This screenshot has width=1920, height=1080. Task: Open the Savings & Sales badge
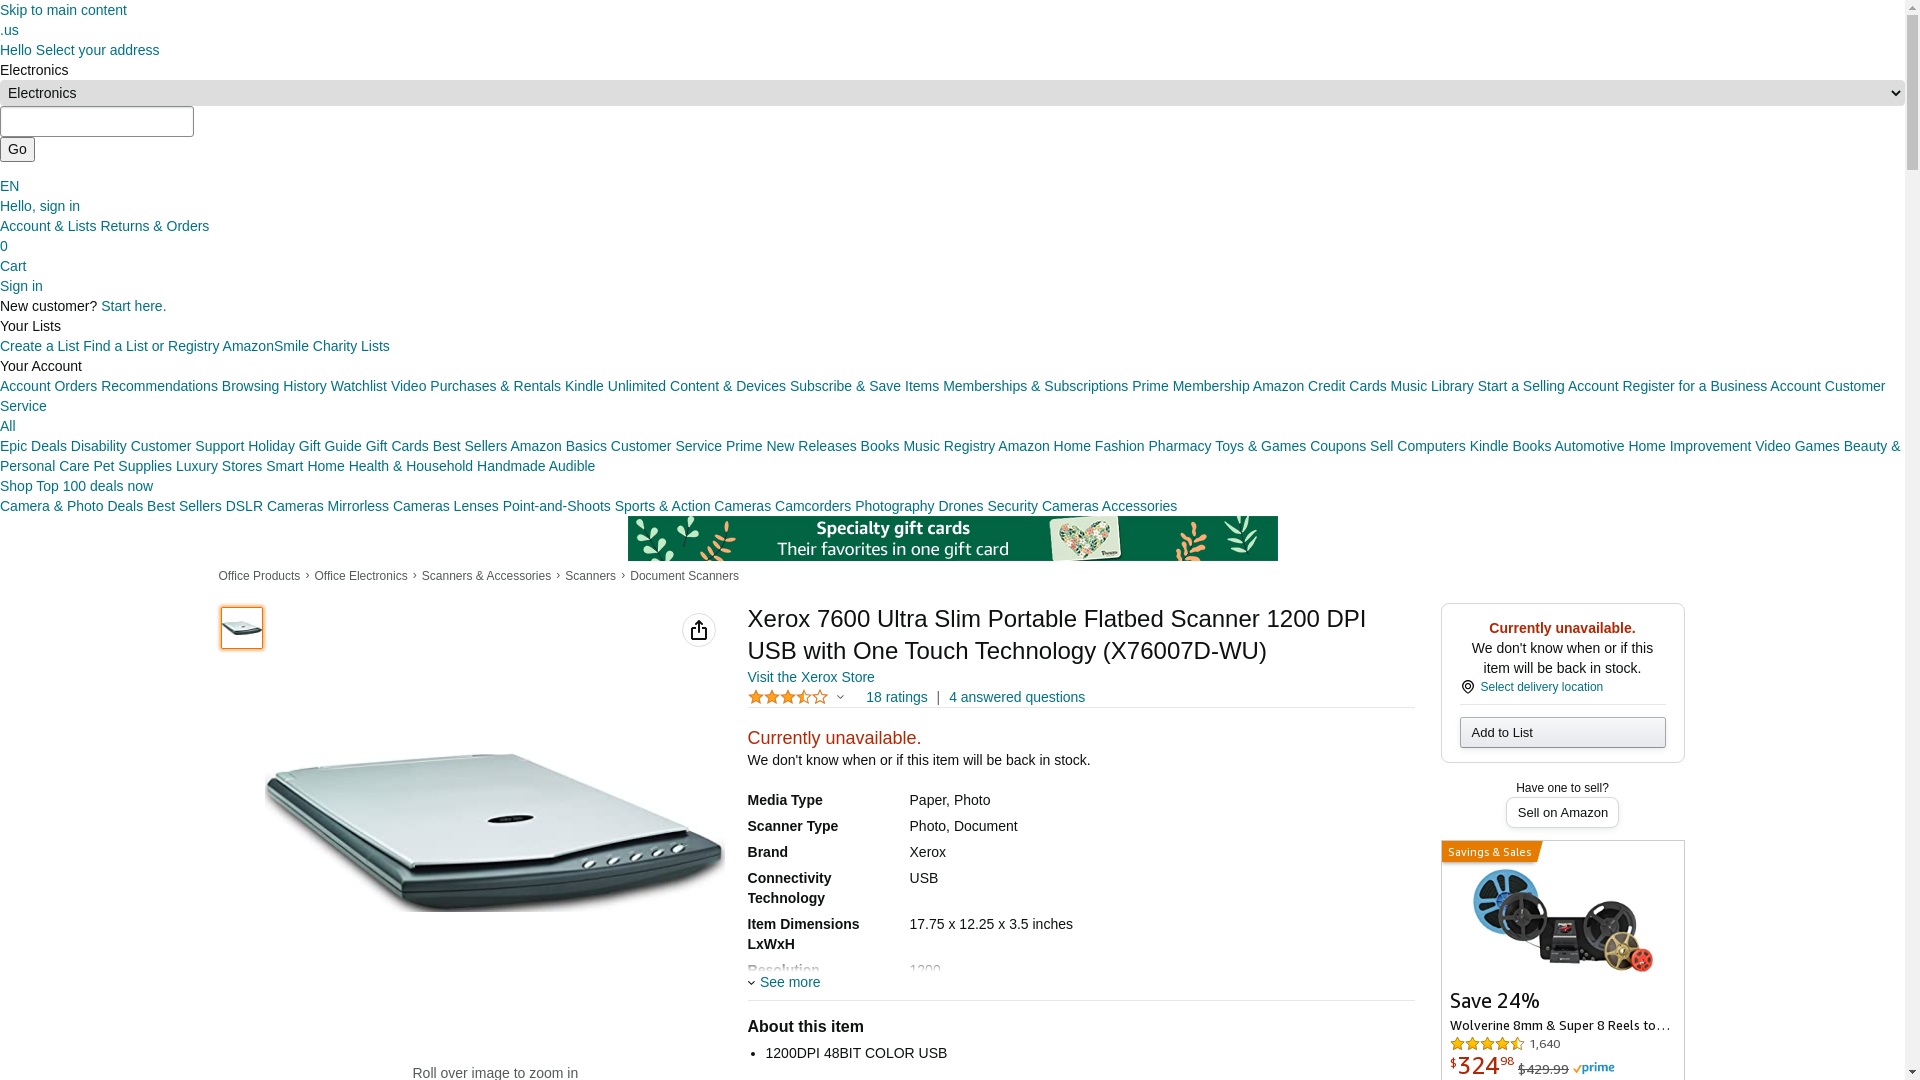[1490, 852]
